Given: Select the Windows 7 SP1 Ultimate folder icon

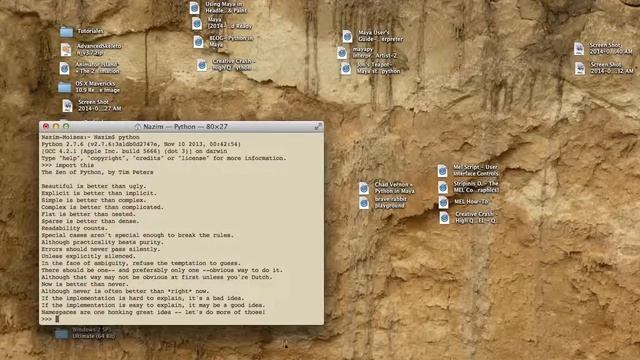Looking at the screenshot, I should pyautogui.click(x=62, y=334).
